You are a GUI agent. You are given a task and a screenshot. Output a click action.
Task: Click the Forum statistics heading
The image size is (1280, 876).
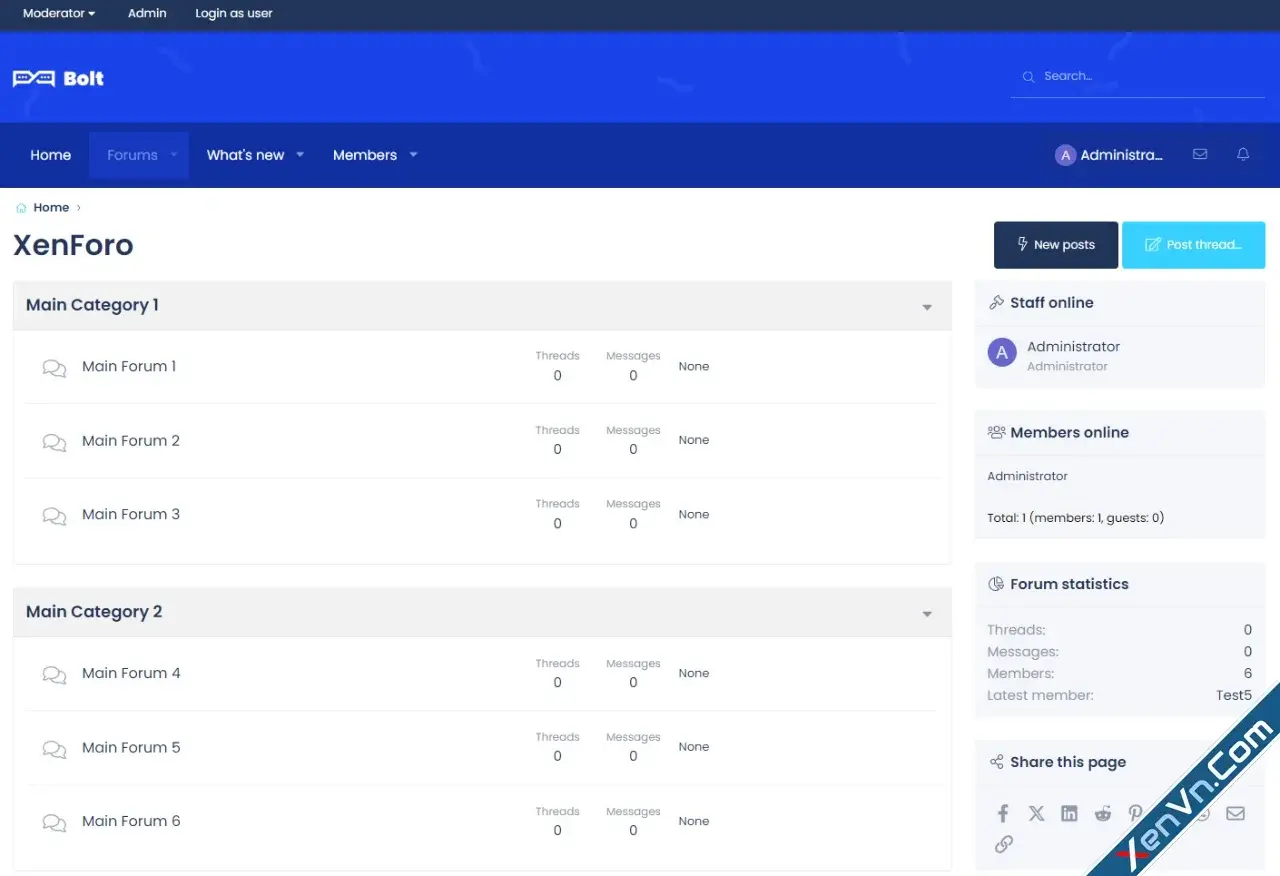click(1069, 584)
